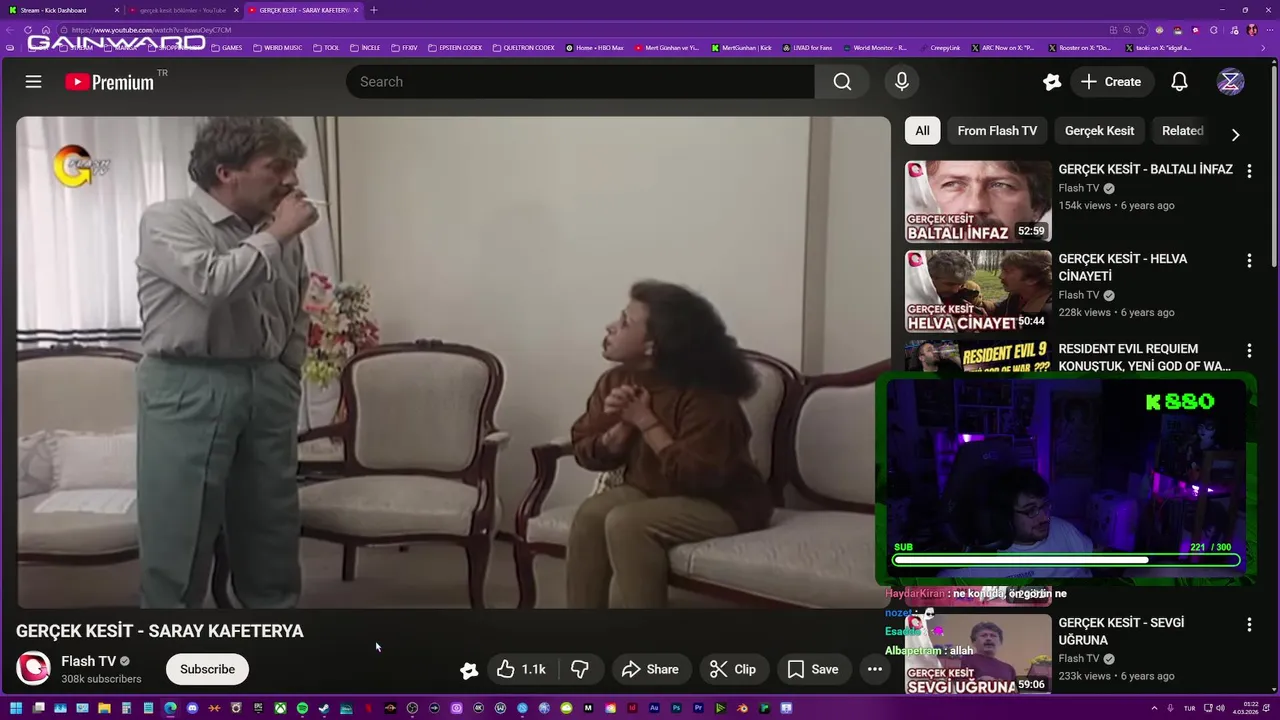The image size is (1280, 720).
Task: Open more actions ellipsis under video
Action: click(874, 669)
